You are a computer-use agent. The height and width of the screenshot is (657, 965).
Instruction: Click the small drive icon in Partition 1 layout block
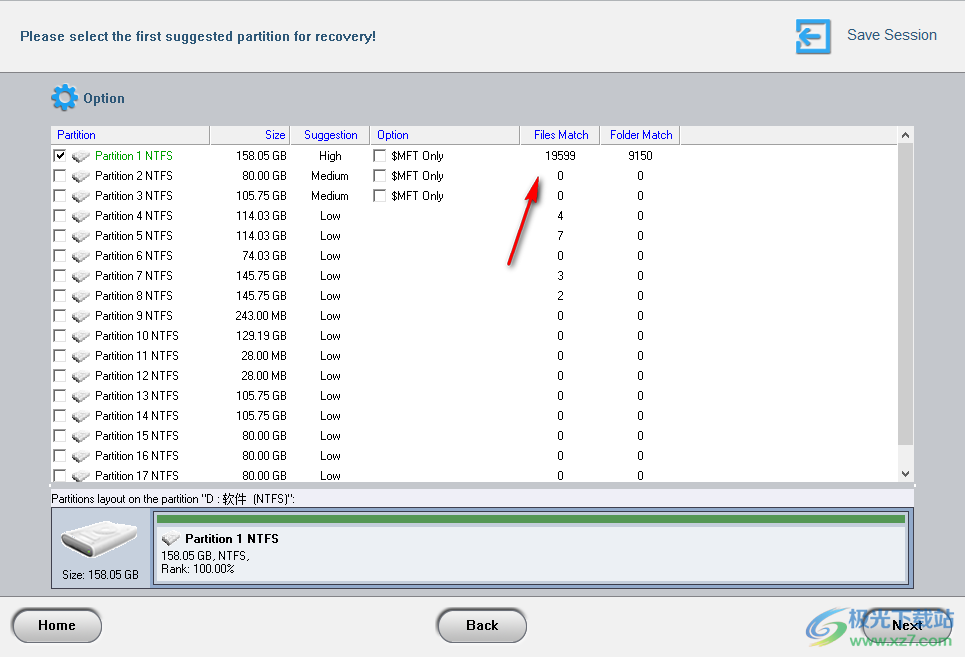[x=170, y=539]
